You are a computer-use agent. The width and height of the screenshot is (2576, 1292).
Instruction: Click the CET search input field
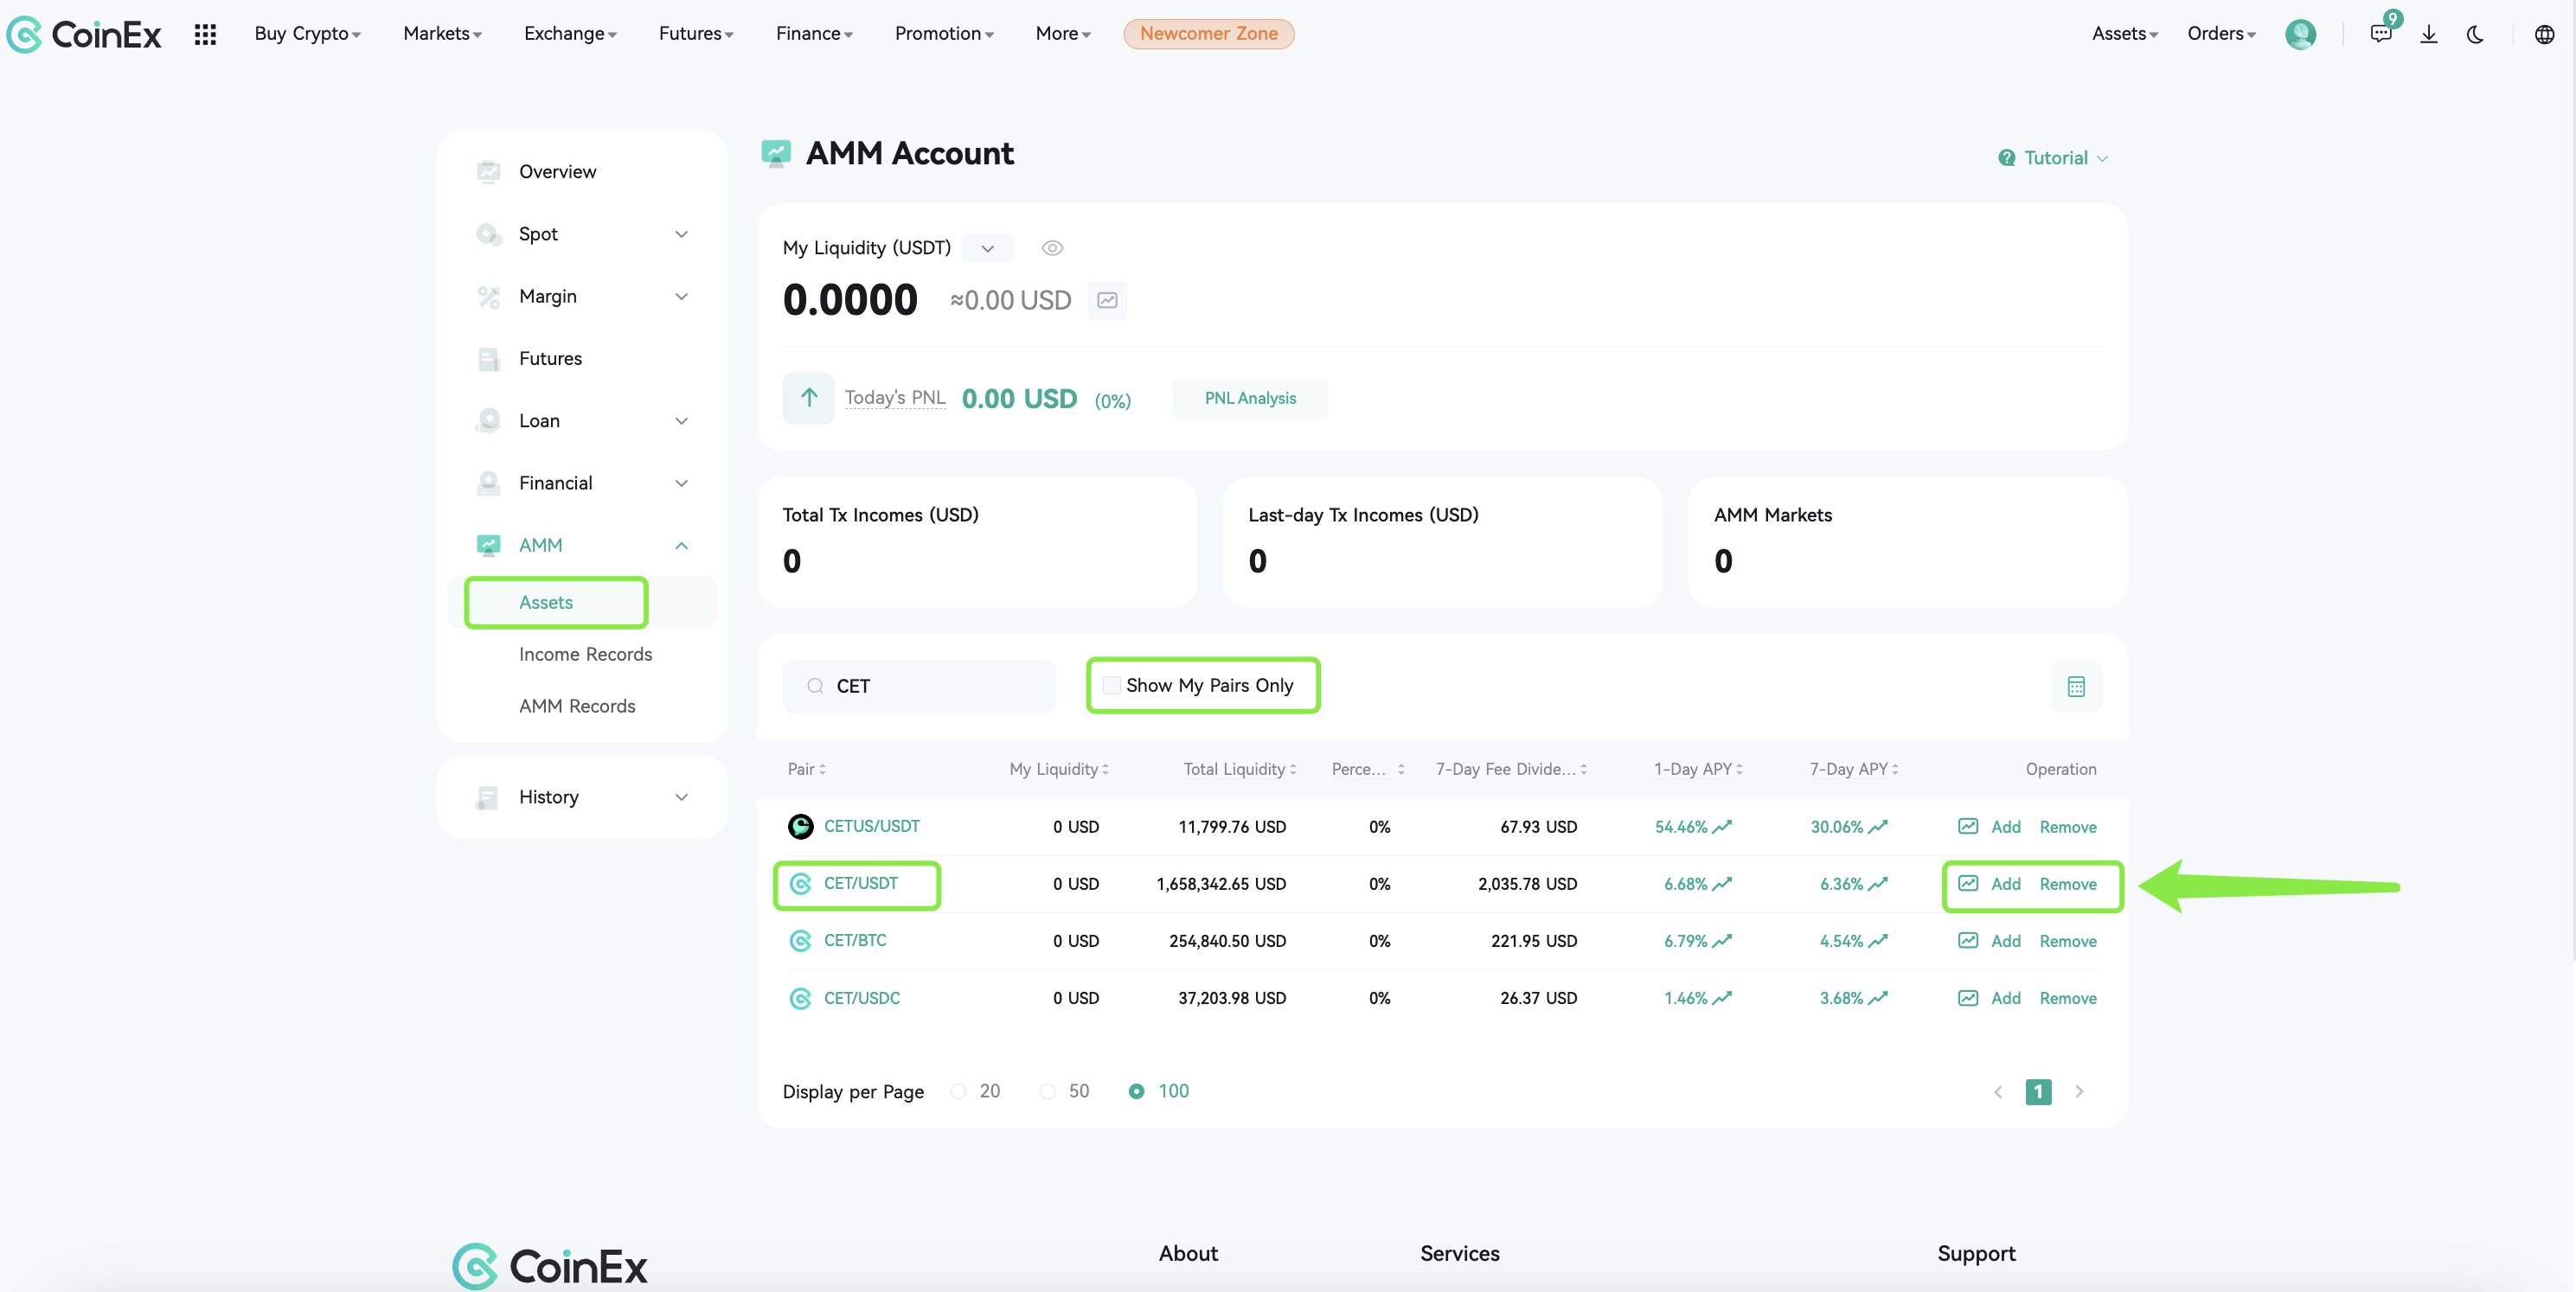(919, 686)
